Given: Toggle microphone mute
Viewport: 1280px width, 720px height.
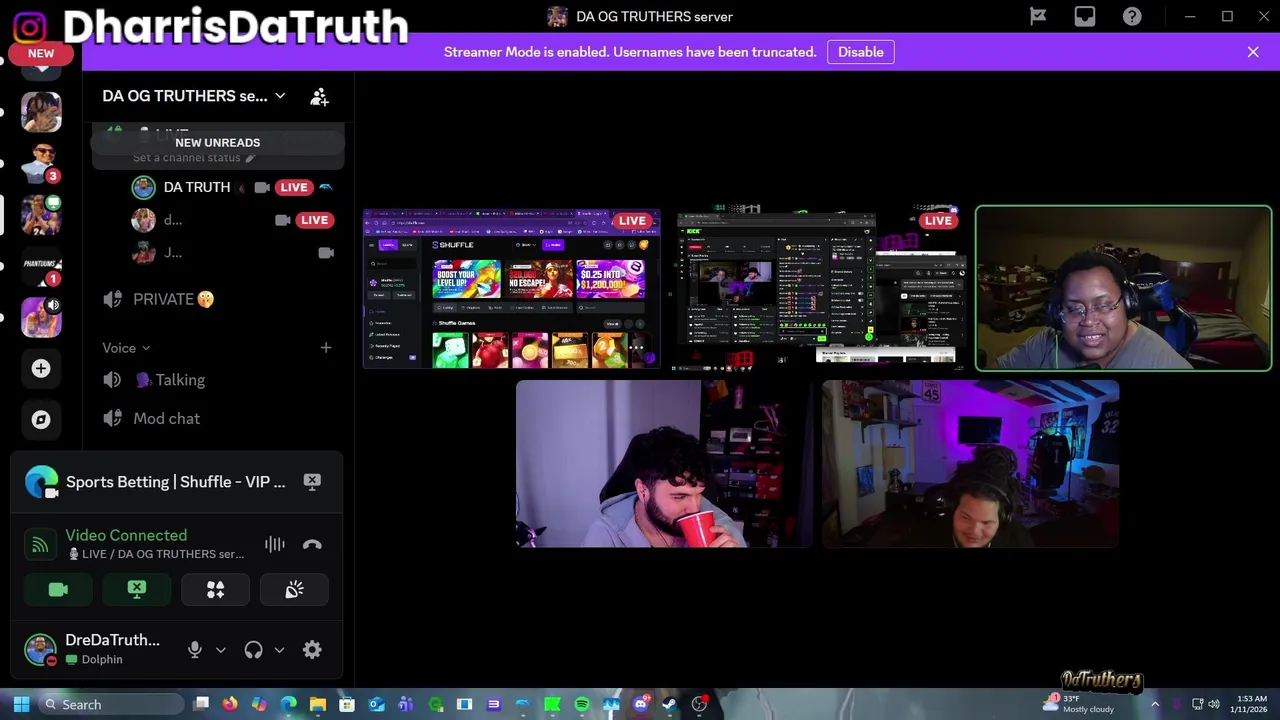Looking at the screenshot, I should click(x=195, y=649).
